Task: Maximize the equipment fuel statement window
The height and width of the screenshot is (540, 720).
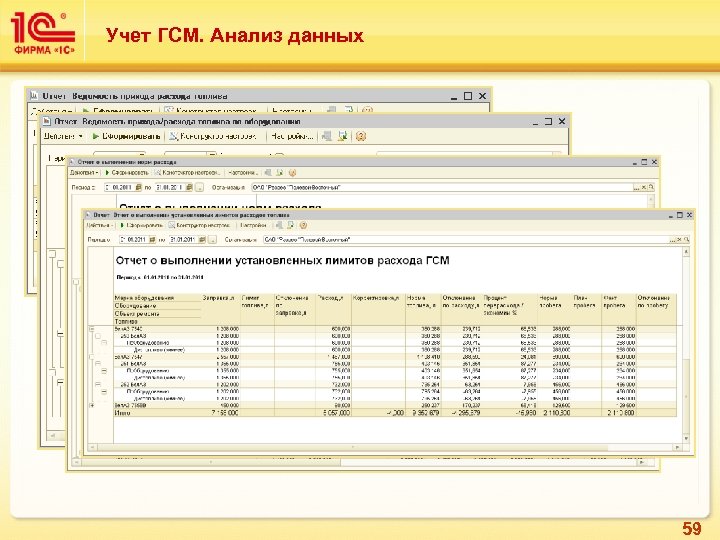Action: pyautogui.click(x=548, y=121)
